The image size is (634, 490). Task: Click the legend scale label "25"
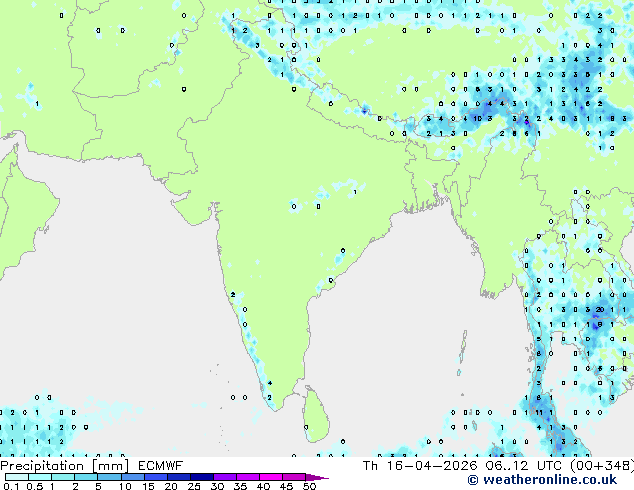click(194, 486)
